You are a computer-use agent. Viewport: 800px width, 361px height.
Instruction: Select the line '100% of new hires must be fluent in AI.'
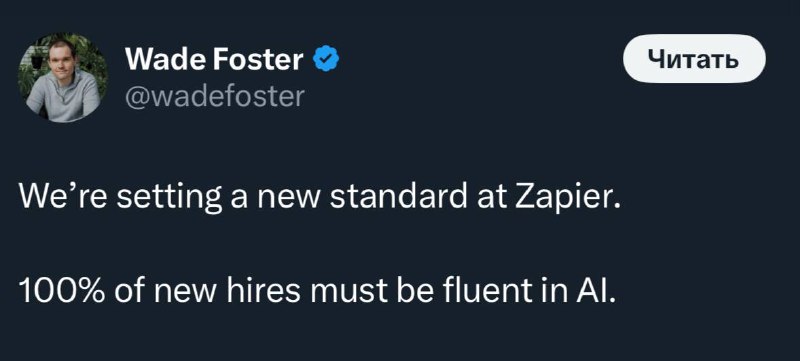[317, 293]
